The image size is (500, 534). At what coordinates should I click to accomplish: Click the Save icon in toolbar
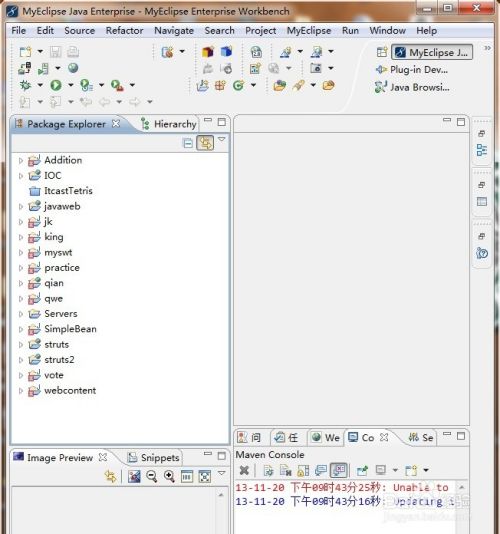coord(56,52)
